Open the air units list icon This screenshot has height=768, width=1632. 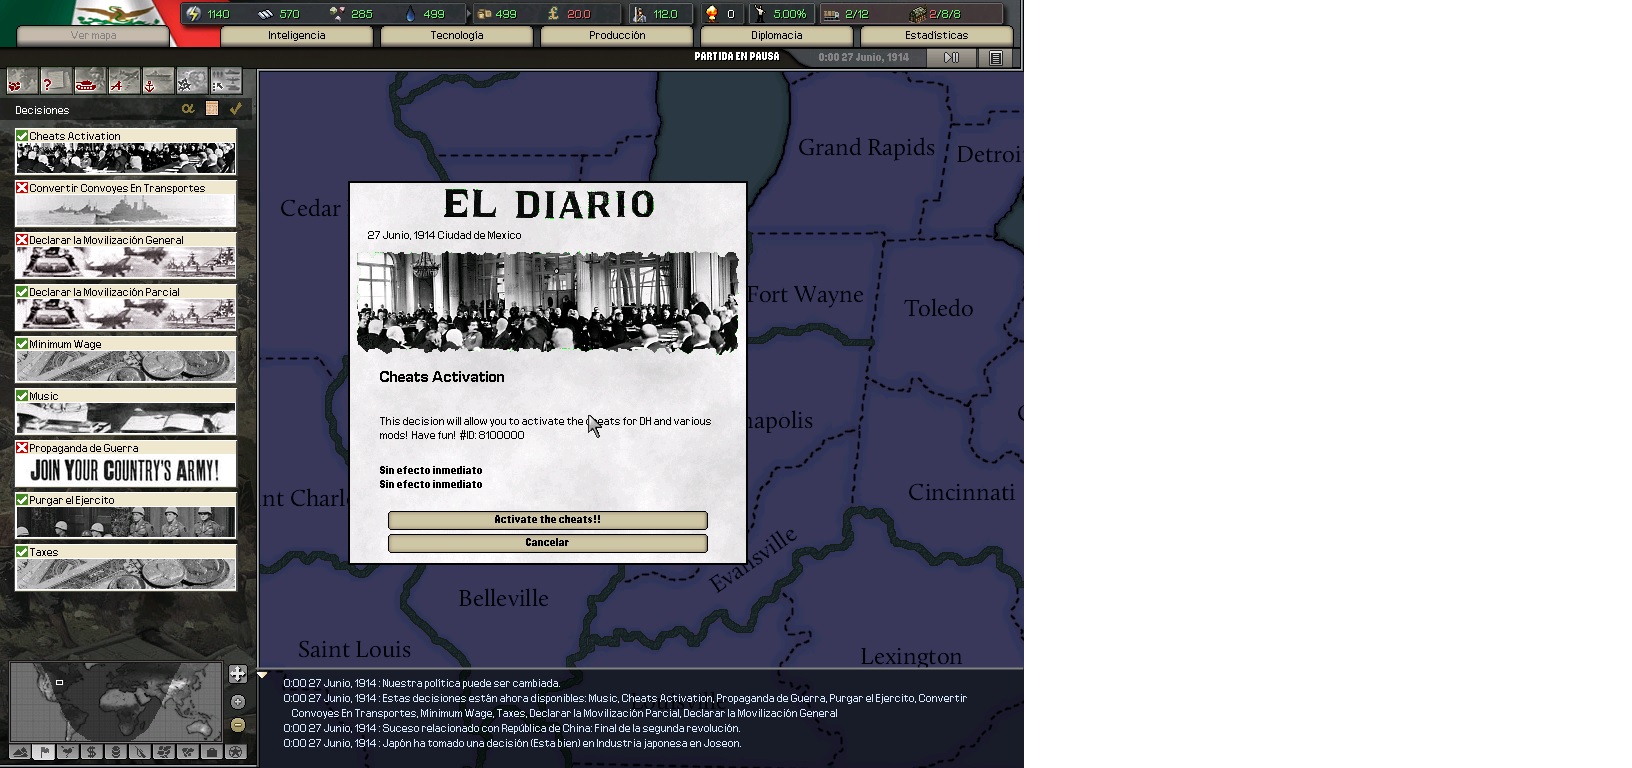(x=124, y=82)
